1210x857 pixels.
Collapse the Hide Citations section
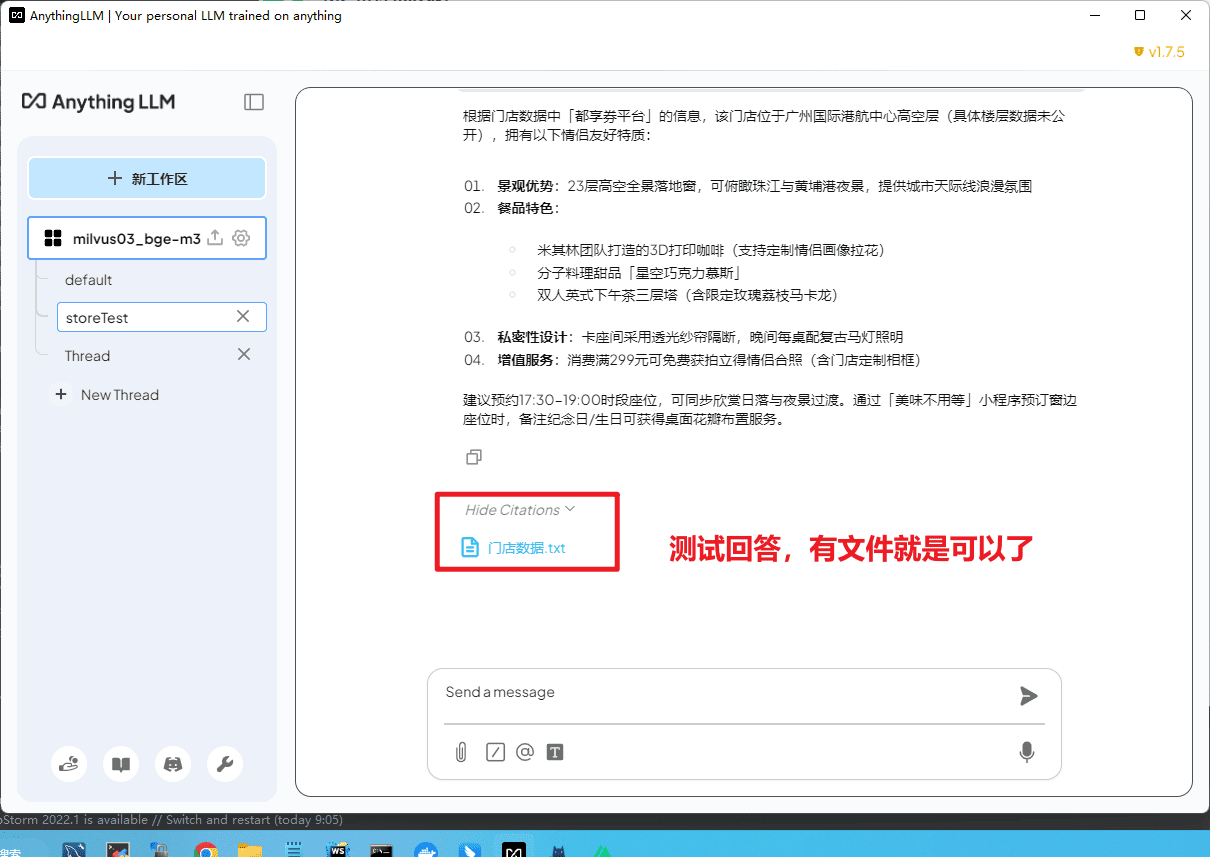click(x=520, y=510)
